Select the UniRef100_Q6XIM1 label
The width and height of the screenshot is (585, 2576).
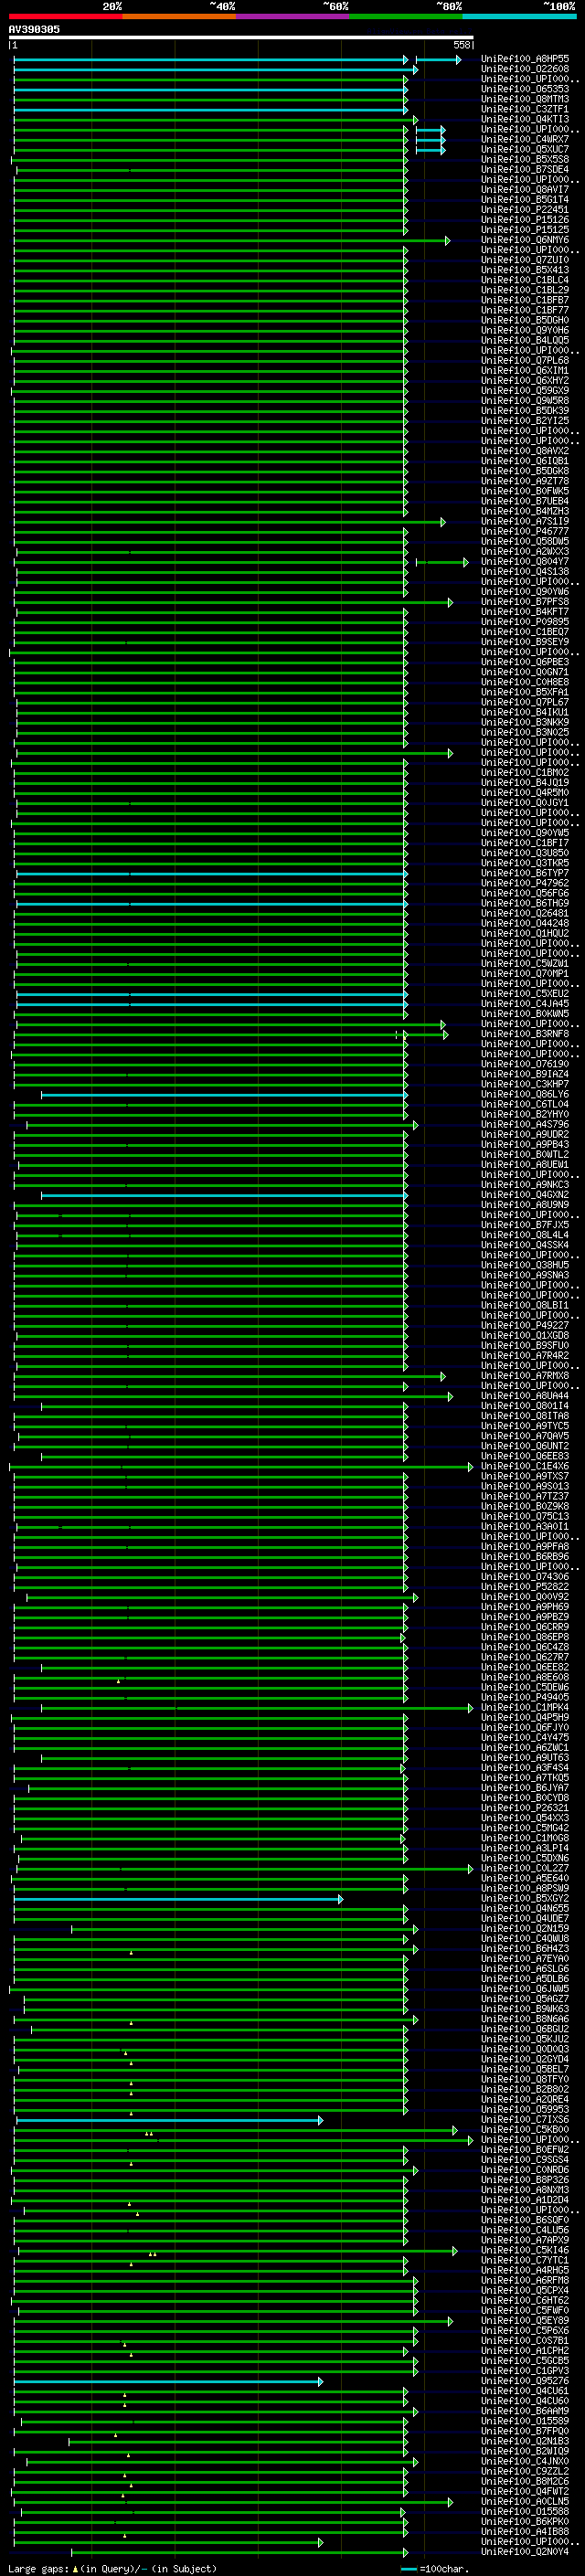(525, 370)
